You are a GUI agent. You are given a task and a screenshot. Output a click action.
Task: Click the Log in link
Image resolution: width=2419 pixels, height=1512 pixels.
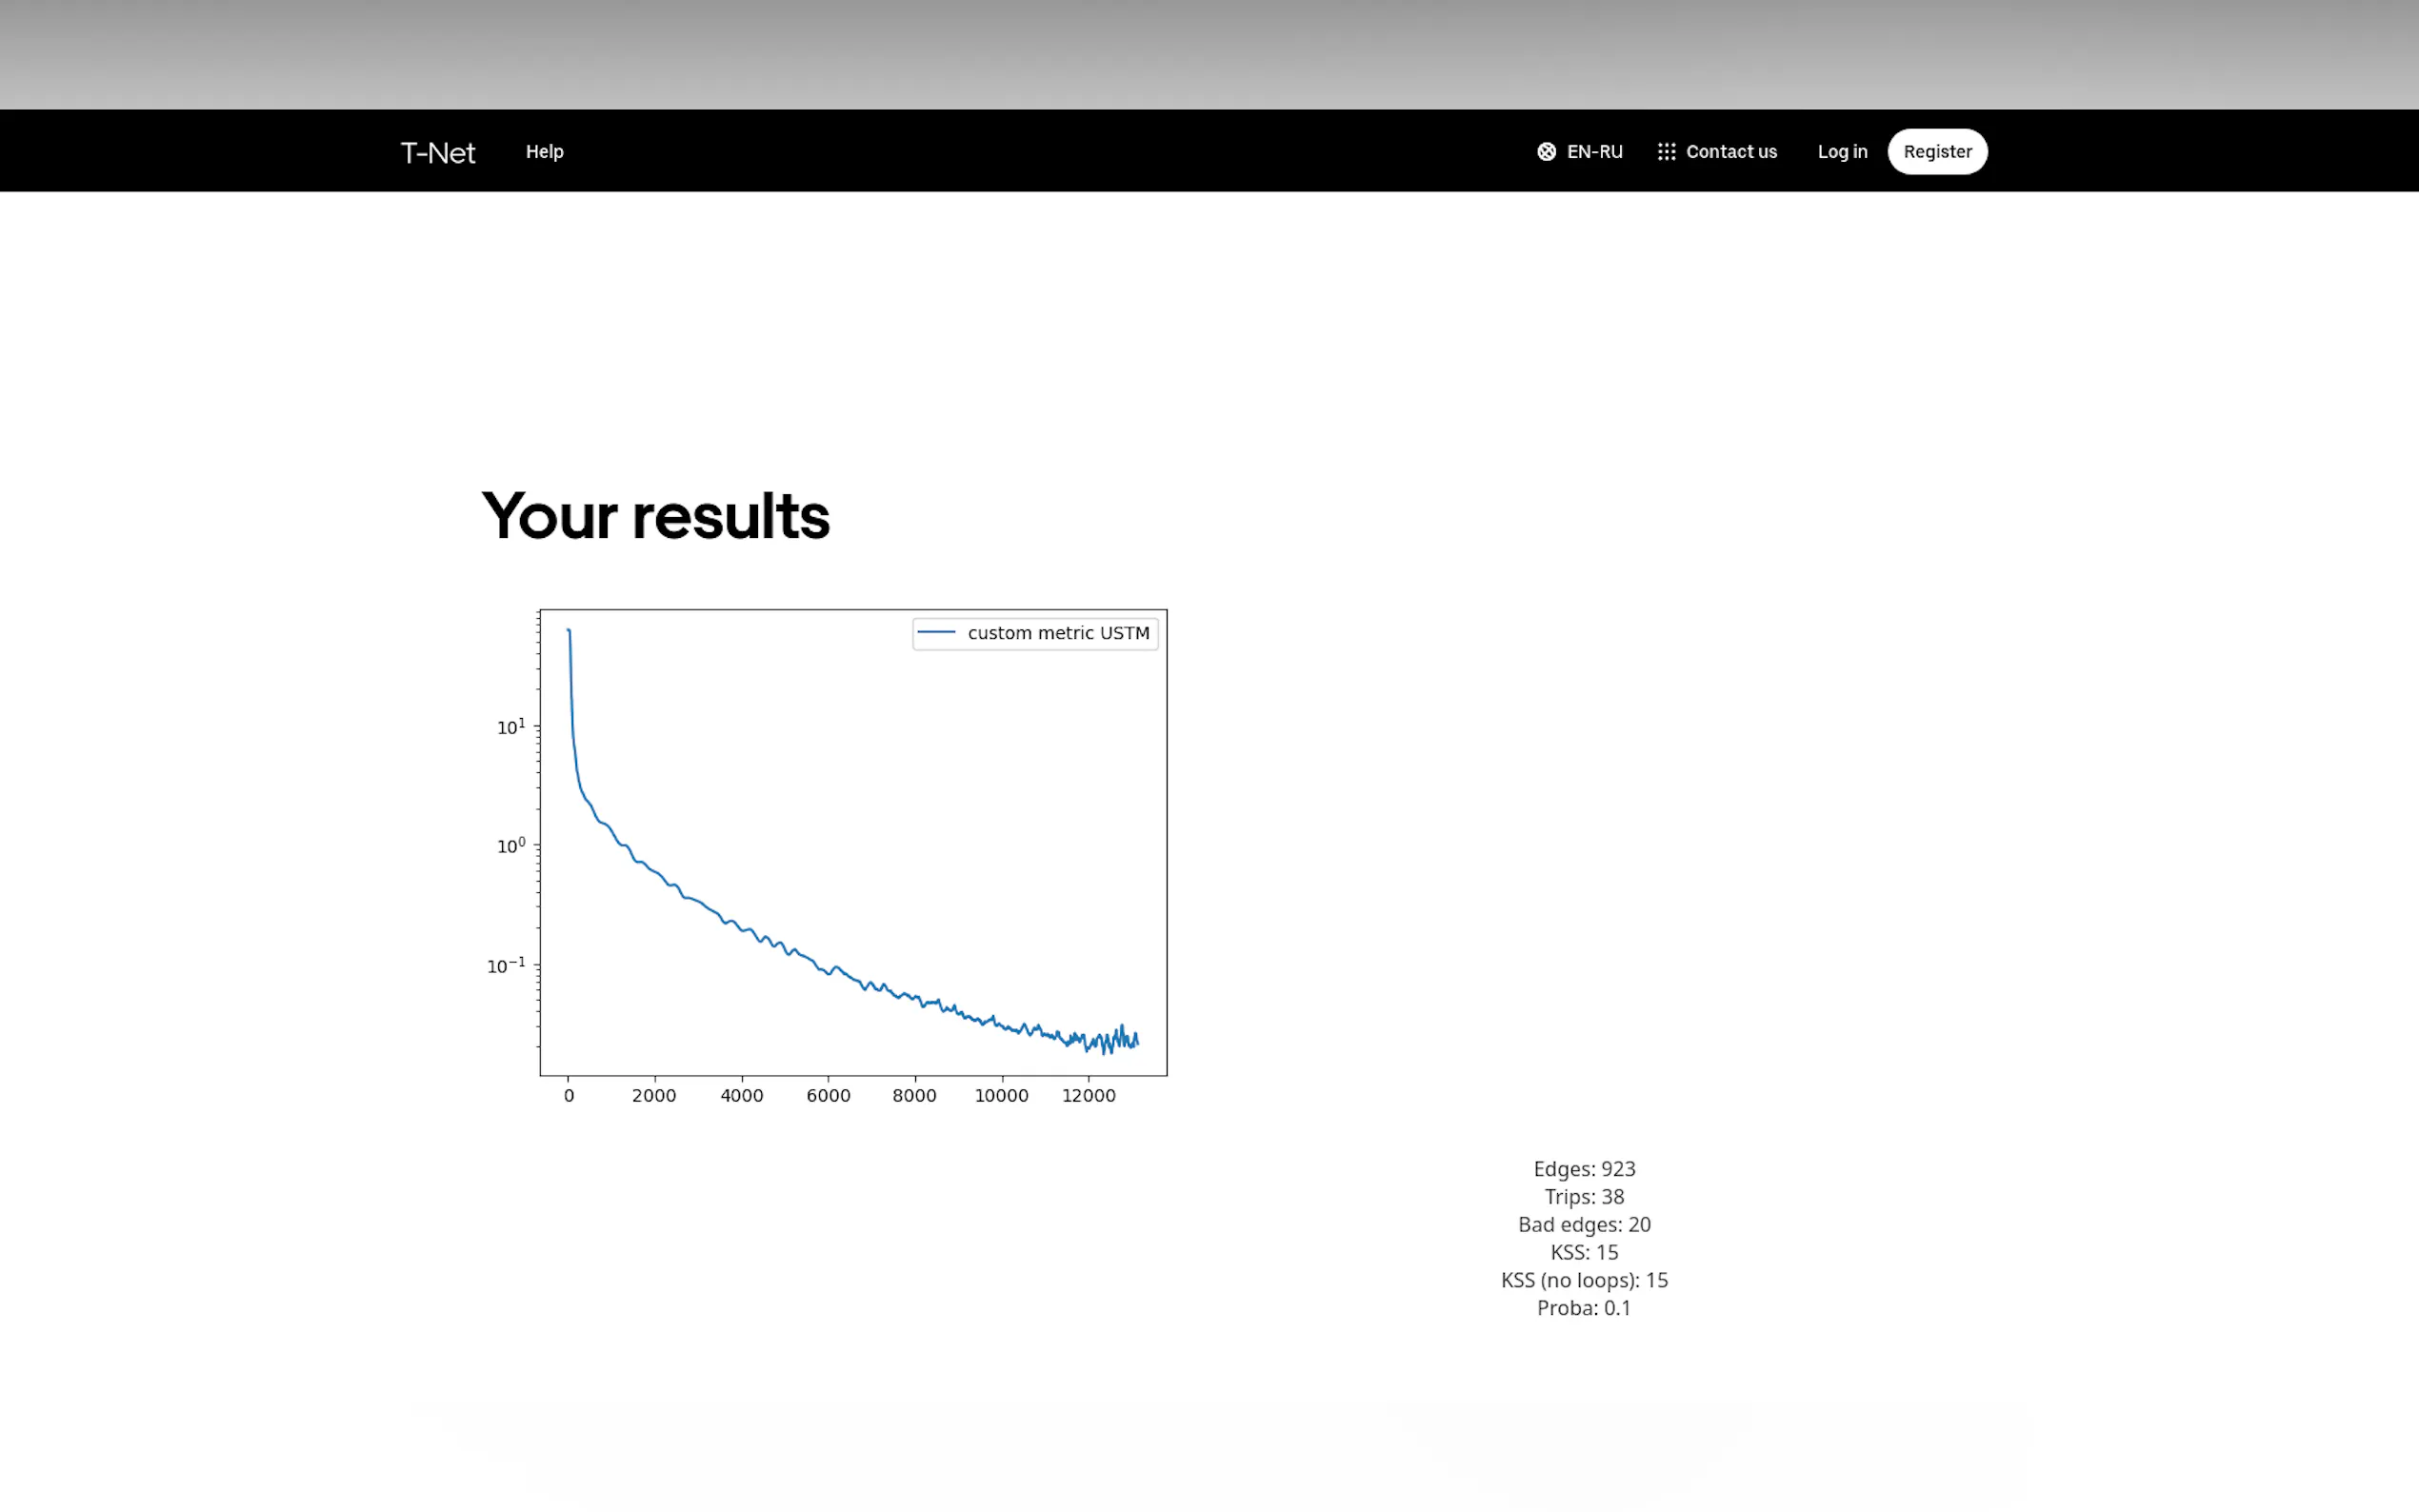1842,152
